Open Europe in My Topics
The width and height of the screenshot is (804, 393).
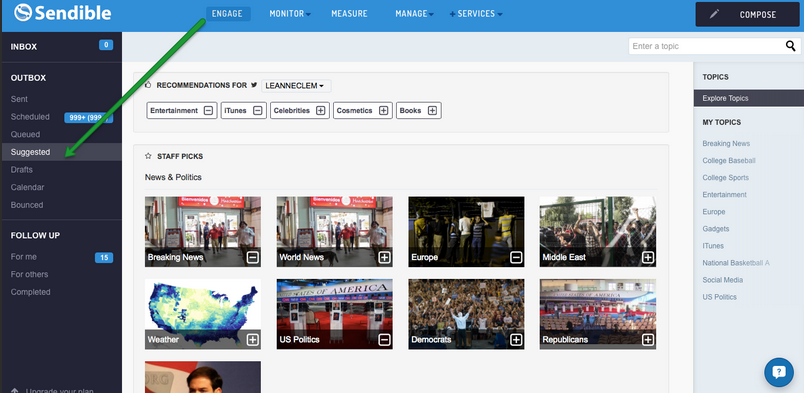714,212
